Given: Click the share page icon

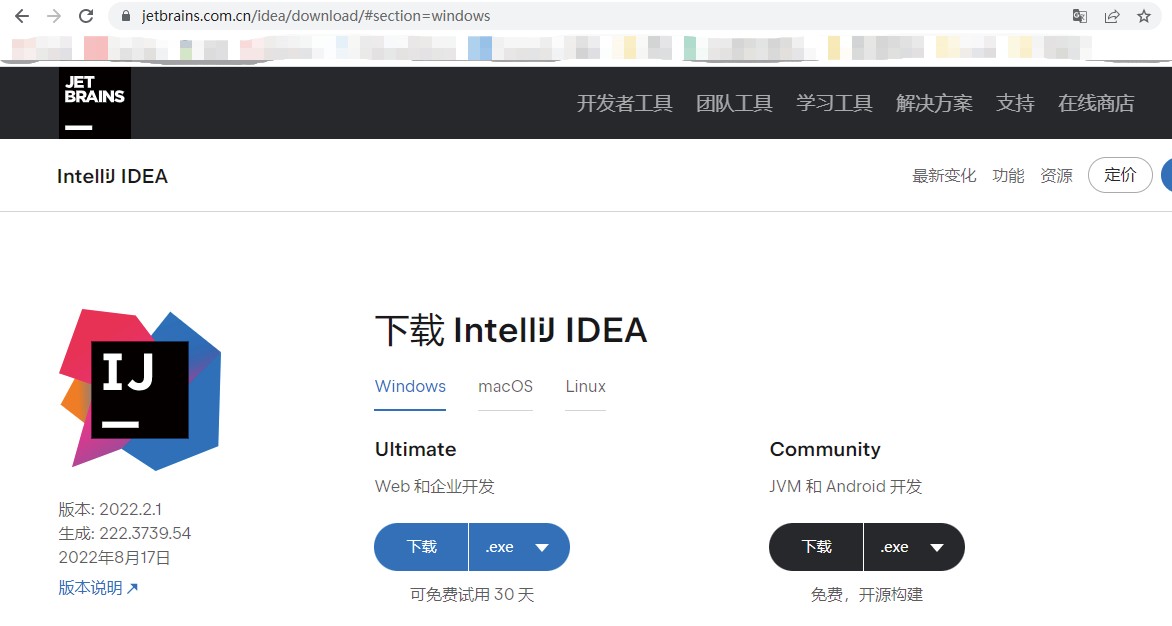Looking at the screenshot, I should (x=1111, y=16).
